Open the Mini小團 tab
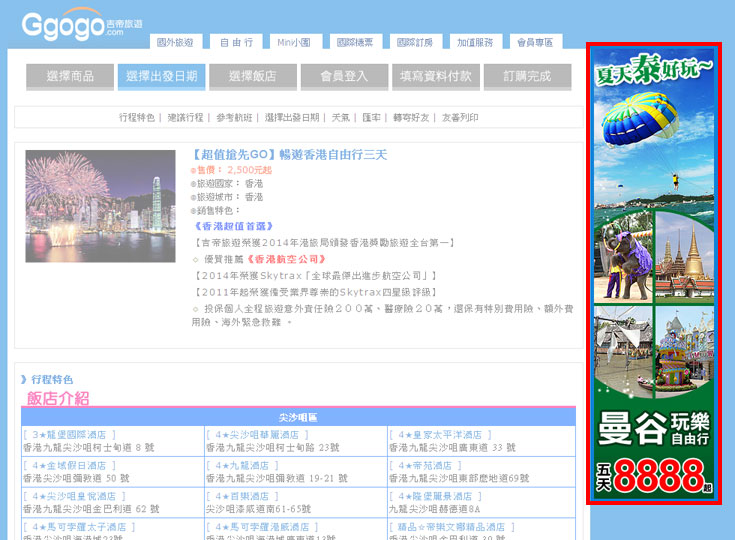 click(x=295, y=43)
